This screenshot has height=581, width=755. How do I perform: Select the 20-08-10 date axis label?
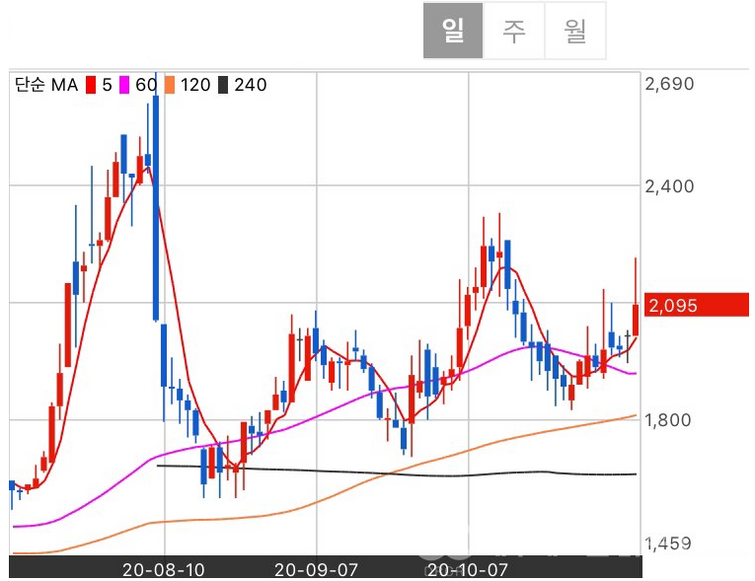[163, 569]
